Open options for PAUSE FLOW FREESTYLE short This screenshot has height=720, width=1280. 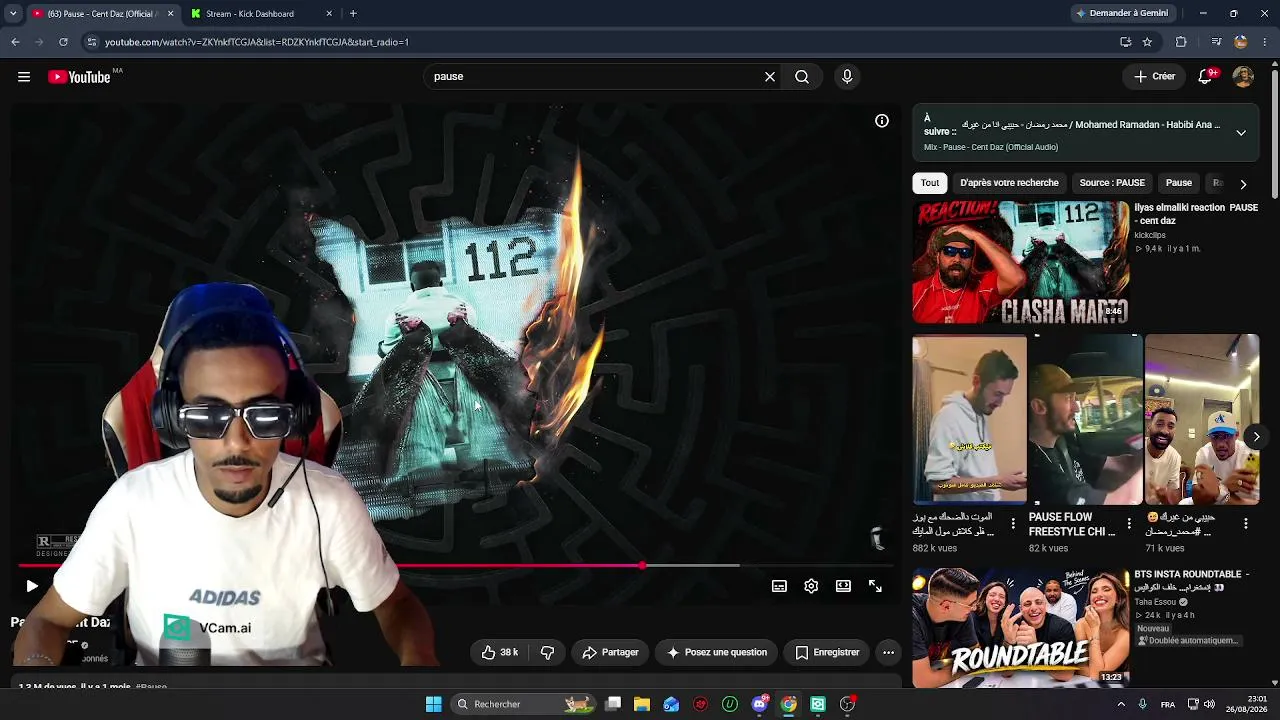tap(1129, 523)
